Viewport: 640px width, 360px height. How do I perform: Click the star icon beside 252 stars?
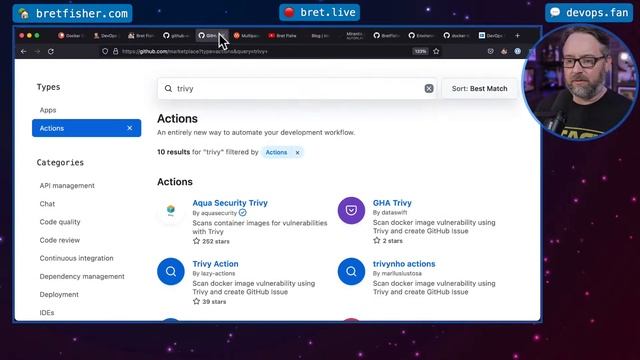(196, 241)
